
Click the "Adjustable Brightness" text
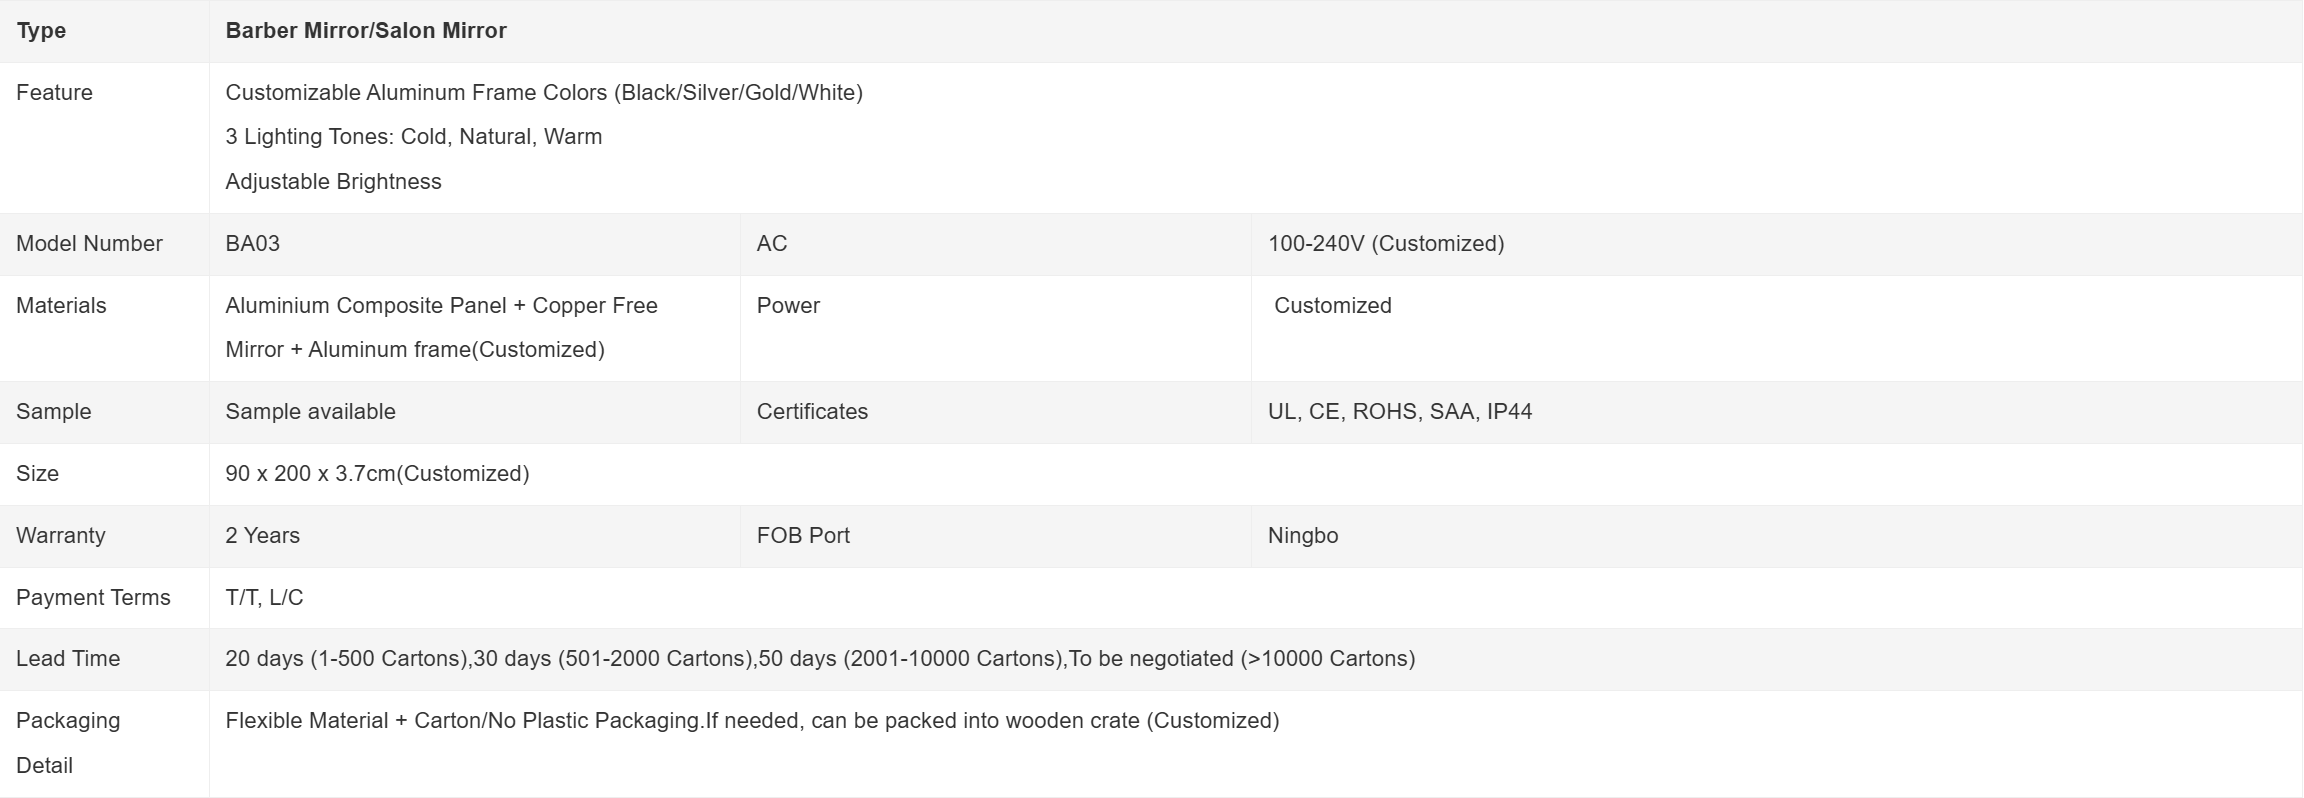tap(333, 182)
